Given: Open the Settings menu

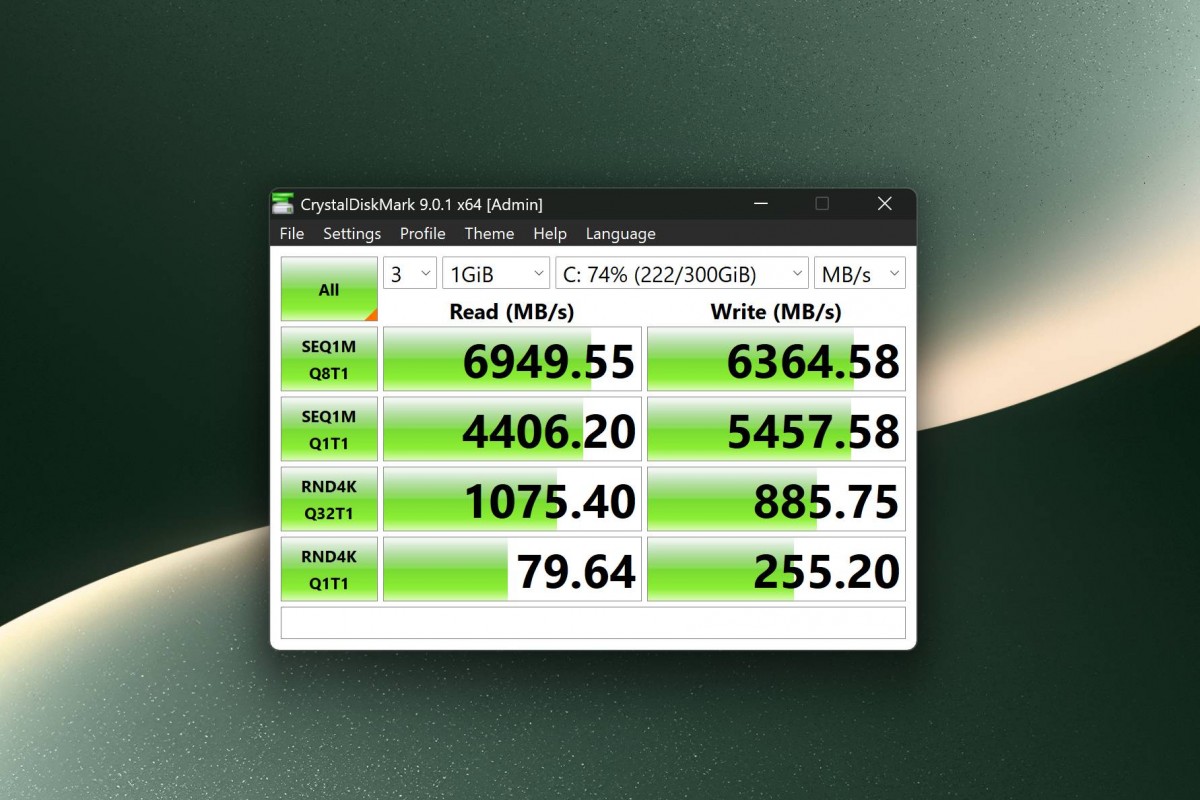Looking at the screenshot, I should click(352, 234).
